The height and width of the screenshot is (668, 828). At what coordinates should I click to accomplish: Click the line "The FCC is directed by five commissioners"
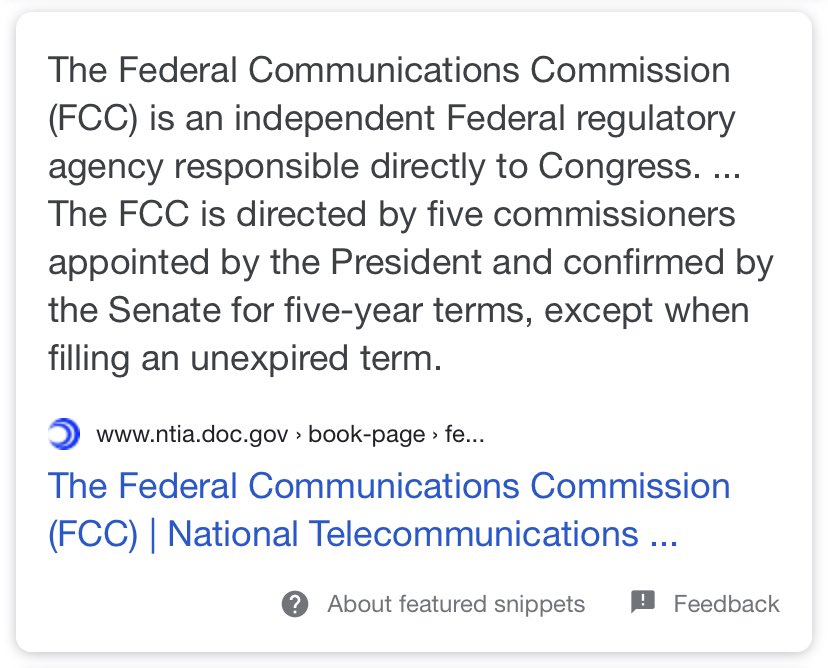391,215
